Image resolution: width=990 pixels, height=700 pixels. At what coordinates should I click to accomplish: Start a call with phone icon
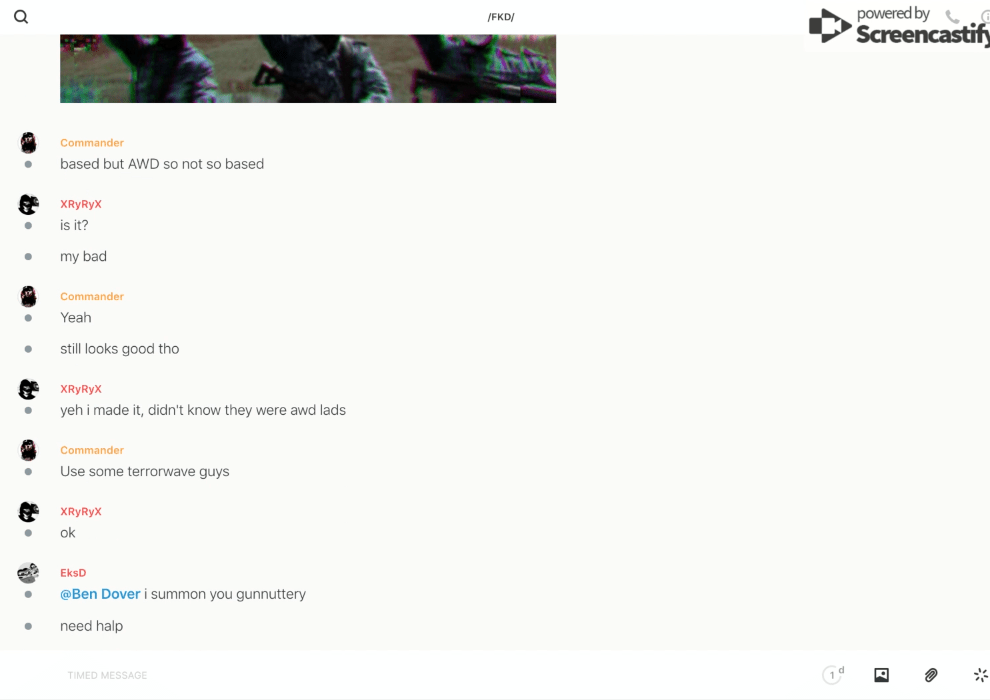click(x=952, y=16)
